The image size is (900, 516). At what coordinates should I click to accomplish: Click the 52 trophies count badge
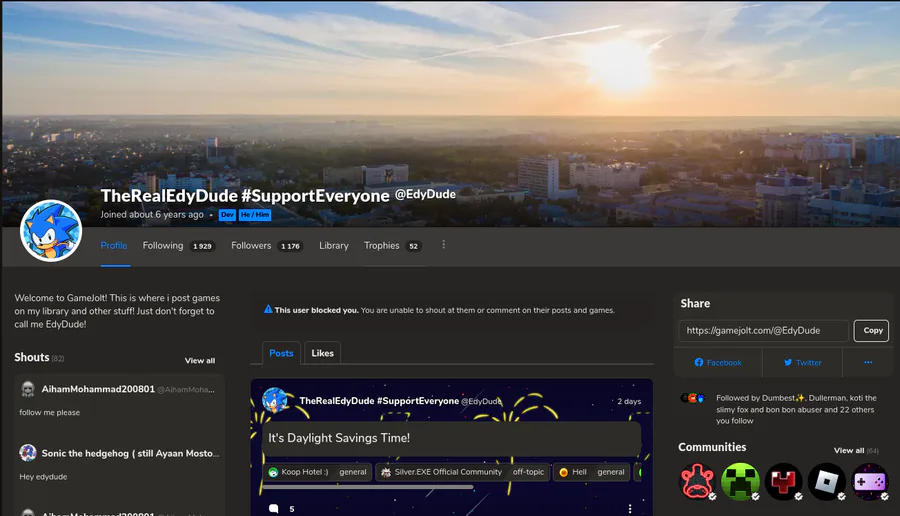tap(413, 246)
